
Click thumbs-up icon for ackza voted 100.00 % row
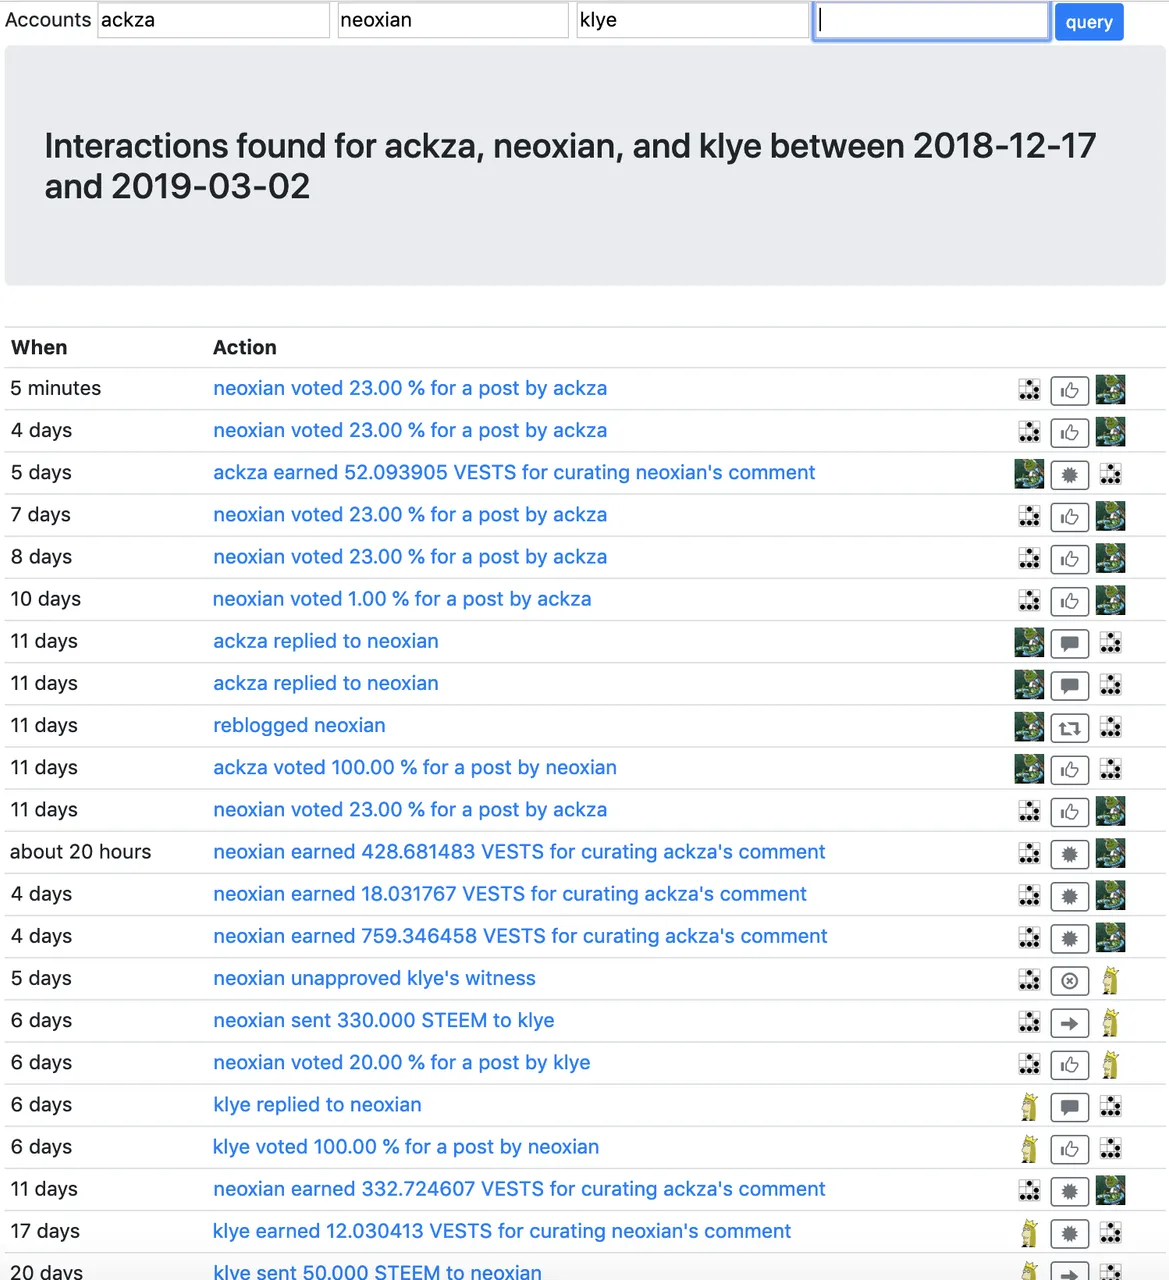click(x=1069, y=769)
